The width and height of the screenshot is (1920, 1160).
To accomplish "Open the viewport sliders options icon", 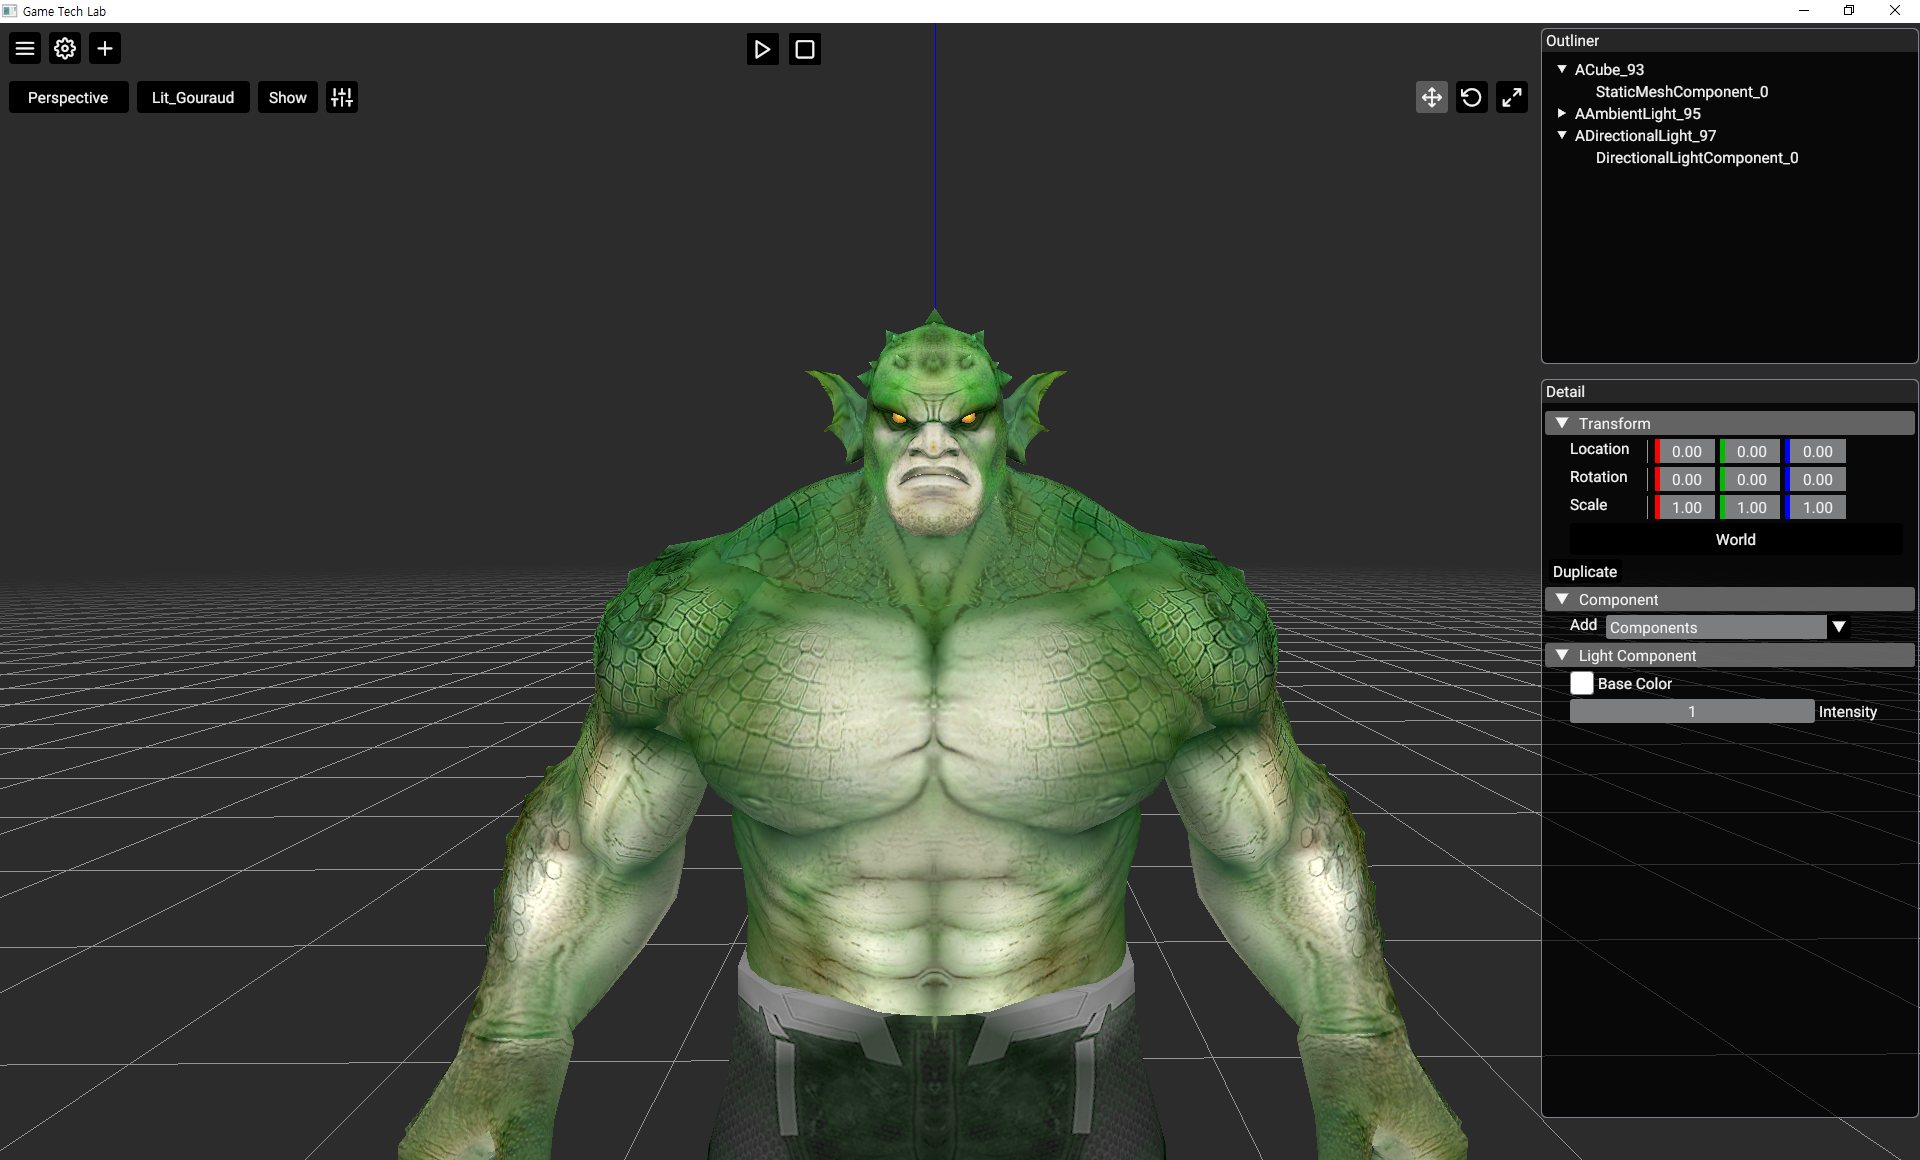I will coord(342,97).
